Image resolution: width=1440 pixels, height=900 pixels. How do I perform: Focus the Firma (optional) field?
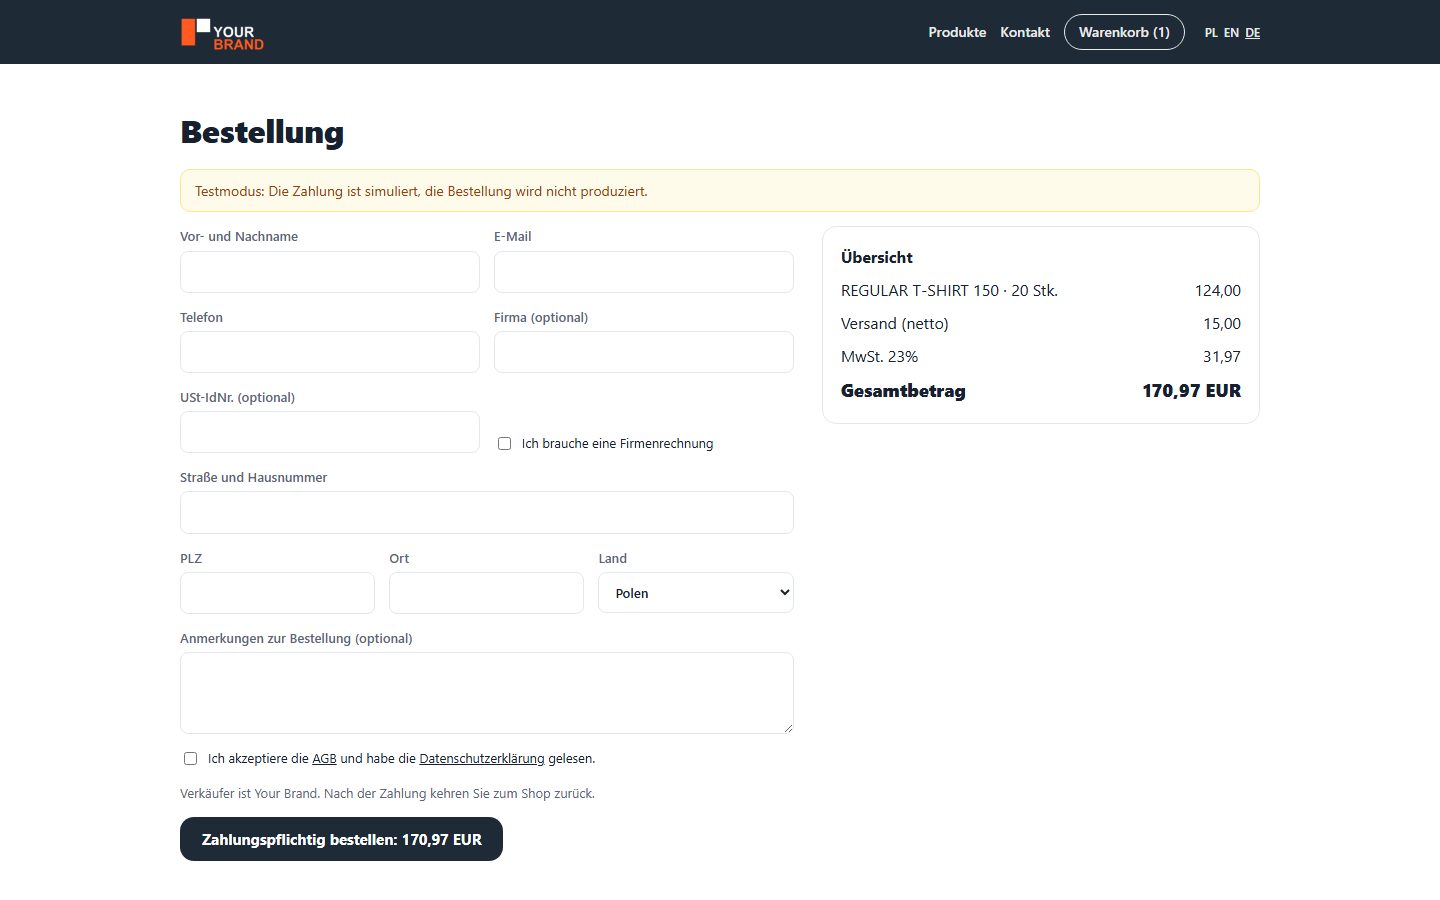tap(644, 352)
